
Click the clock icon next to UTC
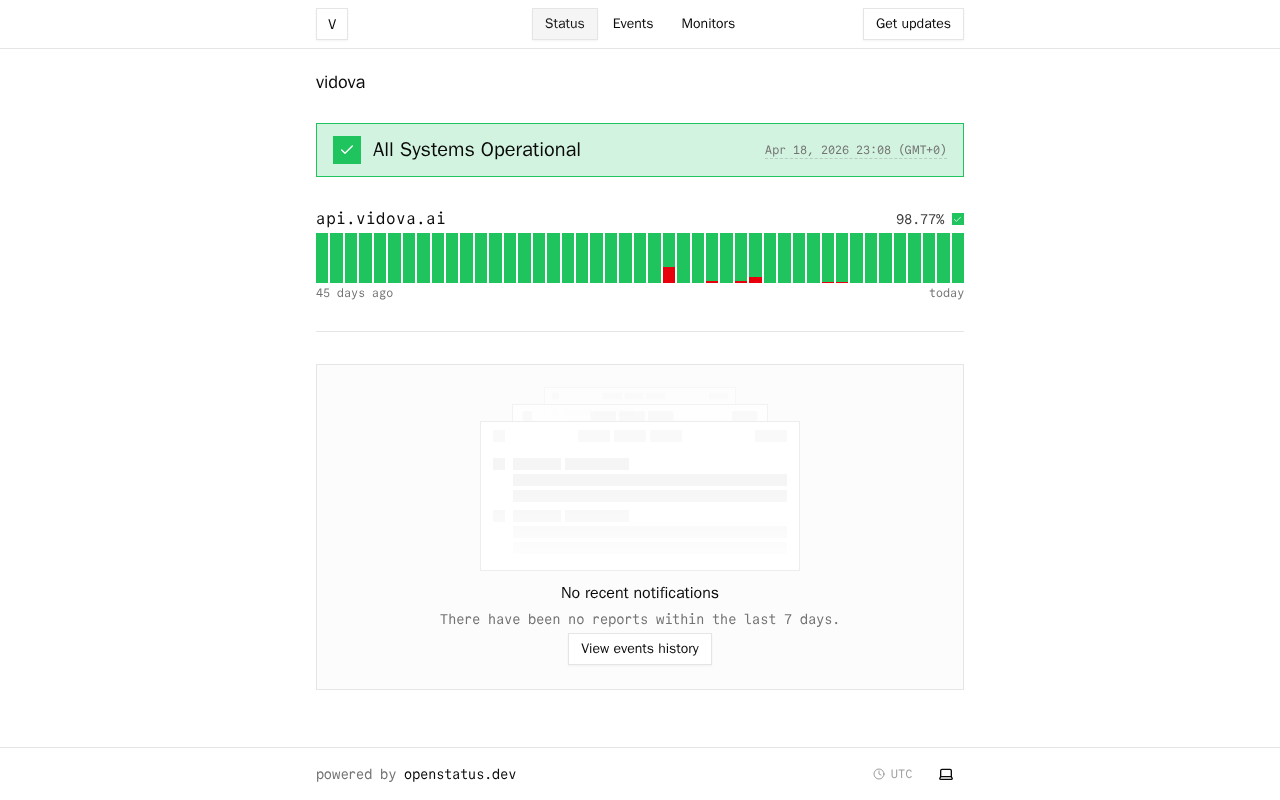pyautogui.click(x=879, y=774)
